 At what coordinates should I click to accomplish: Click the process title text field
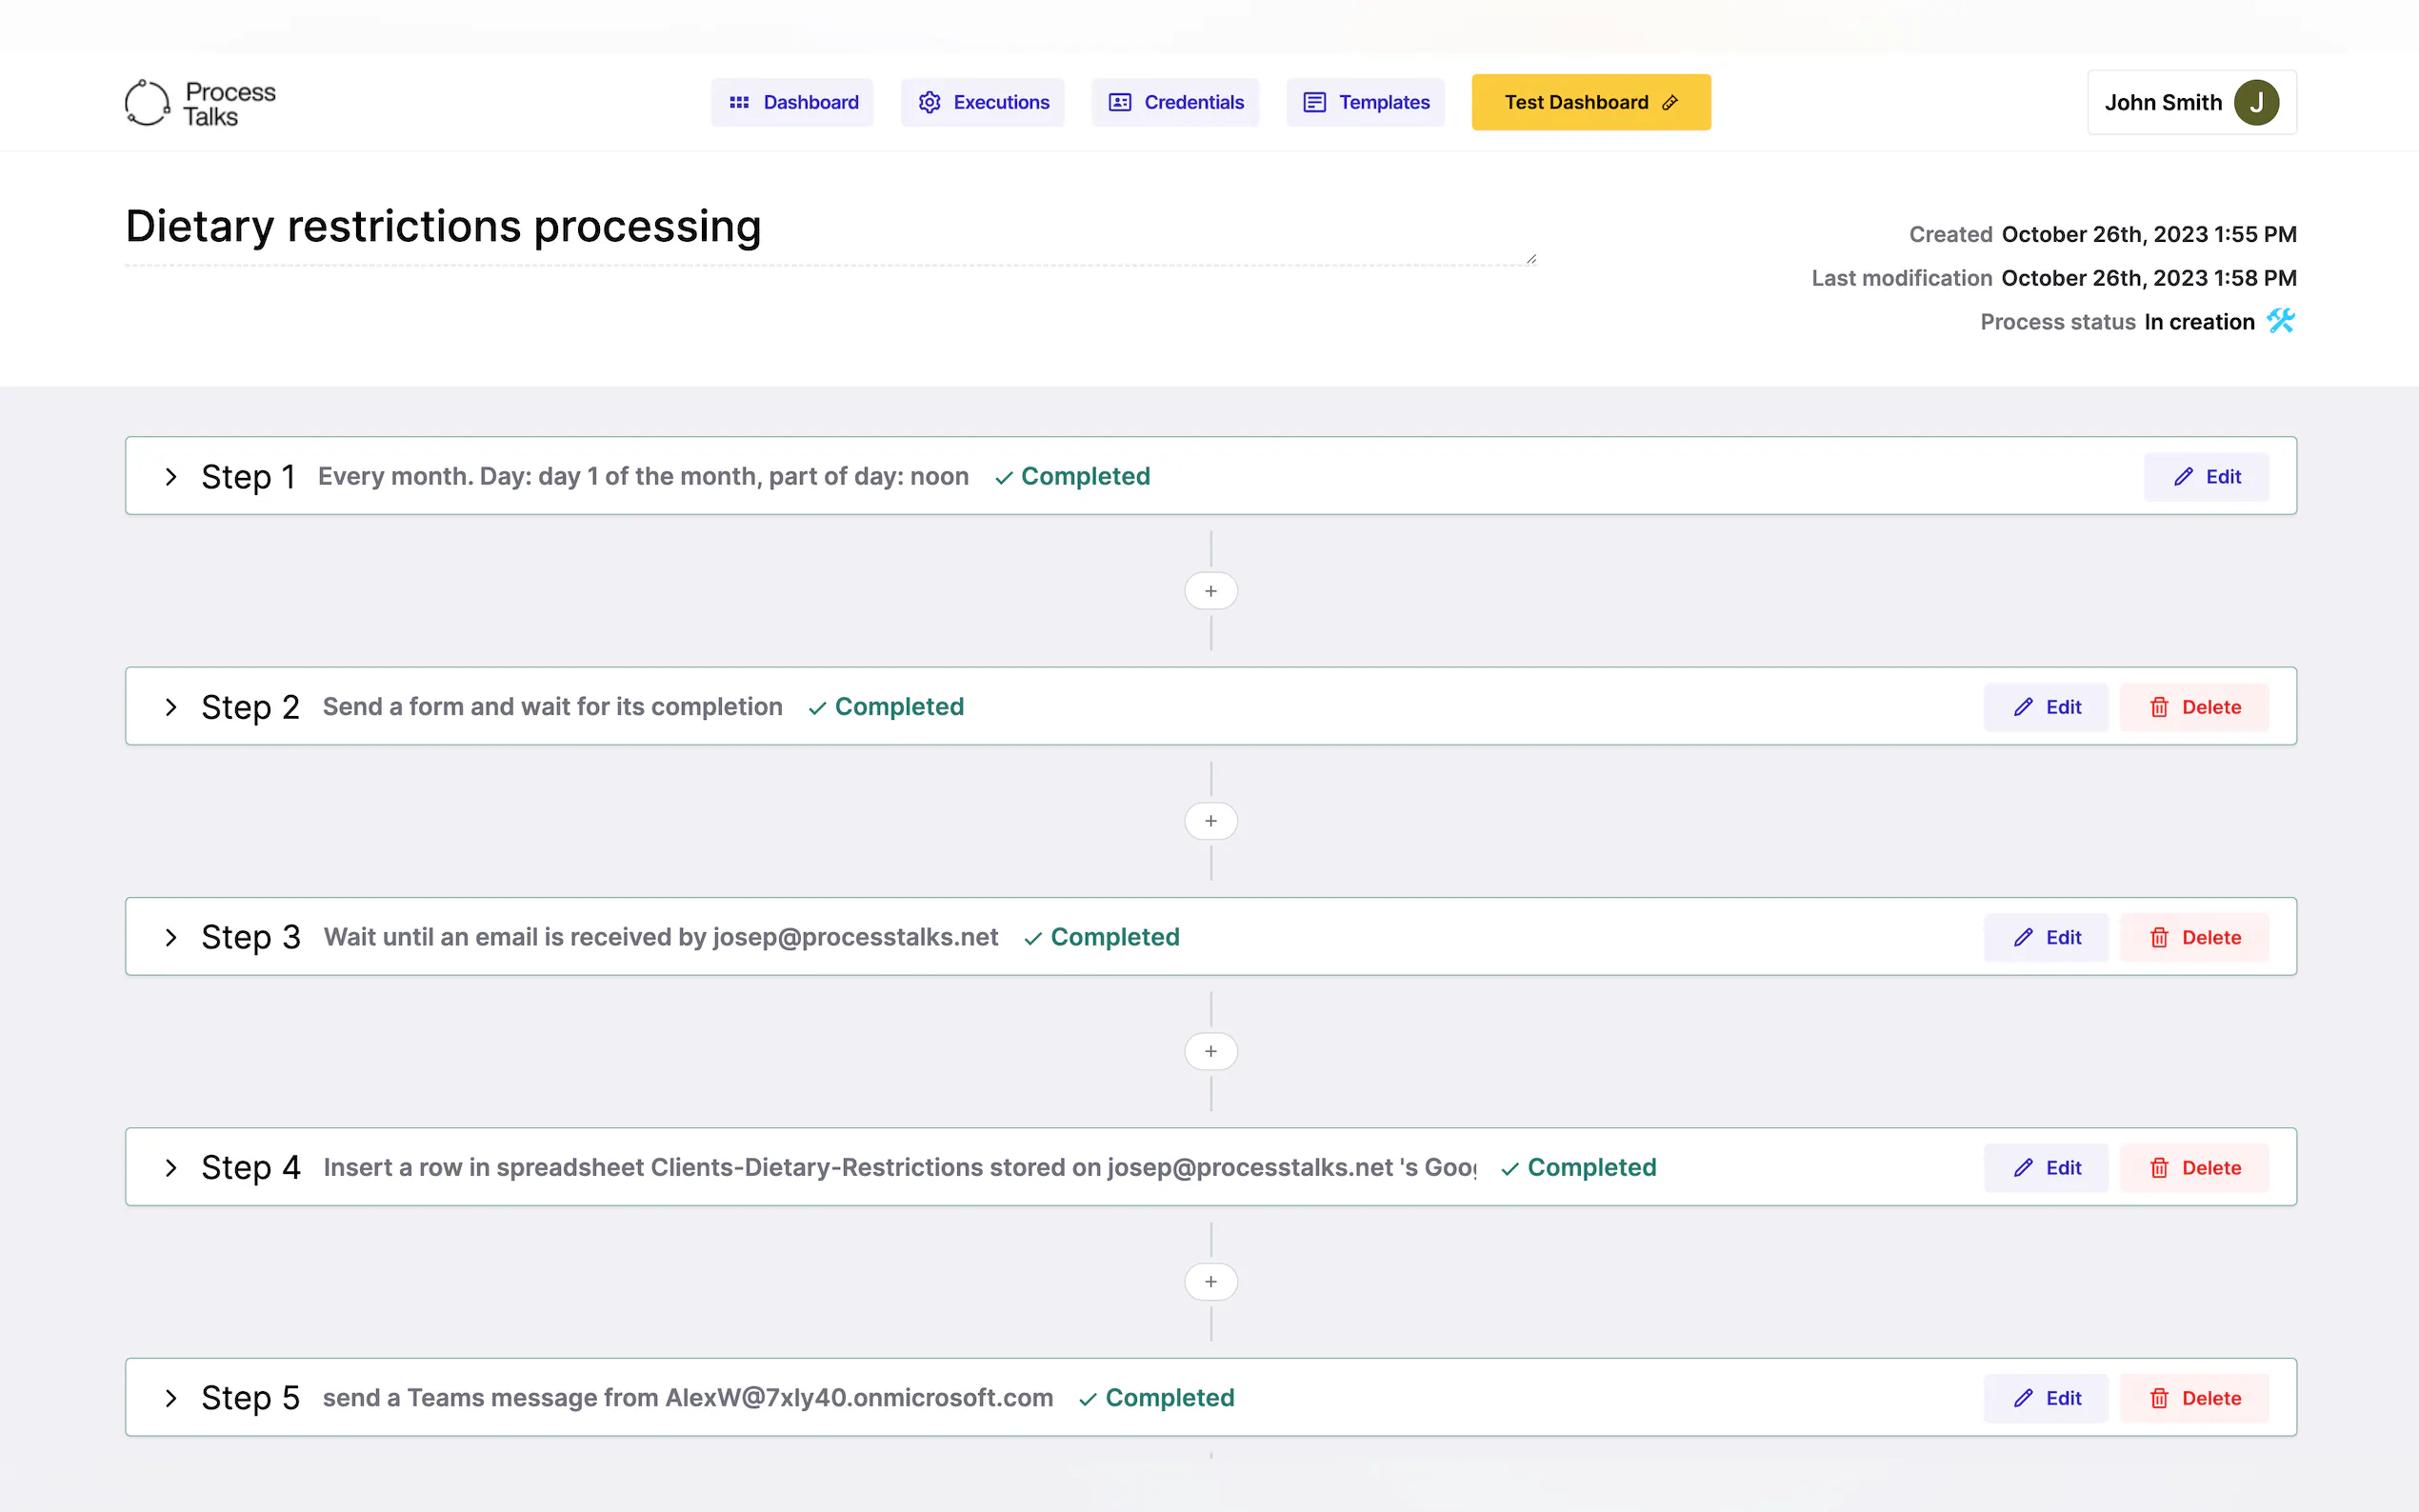coord(443,227)
